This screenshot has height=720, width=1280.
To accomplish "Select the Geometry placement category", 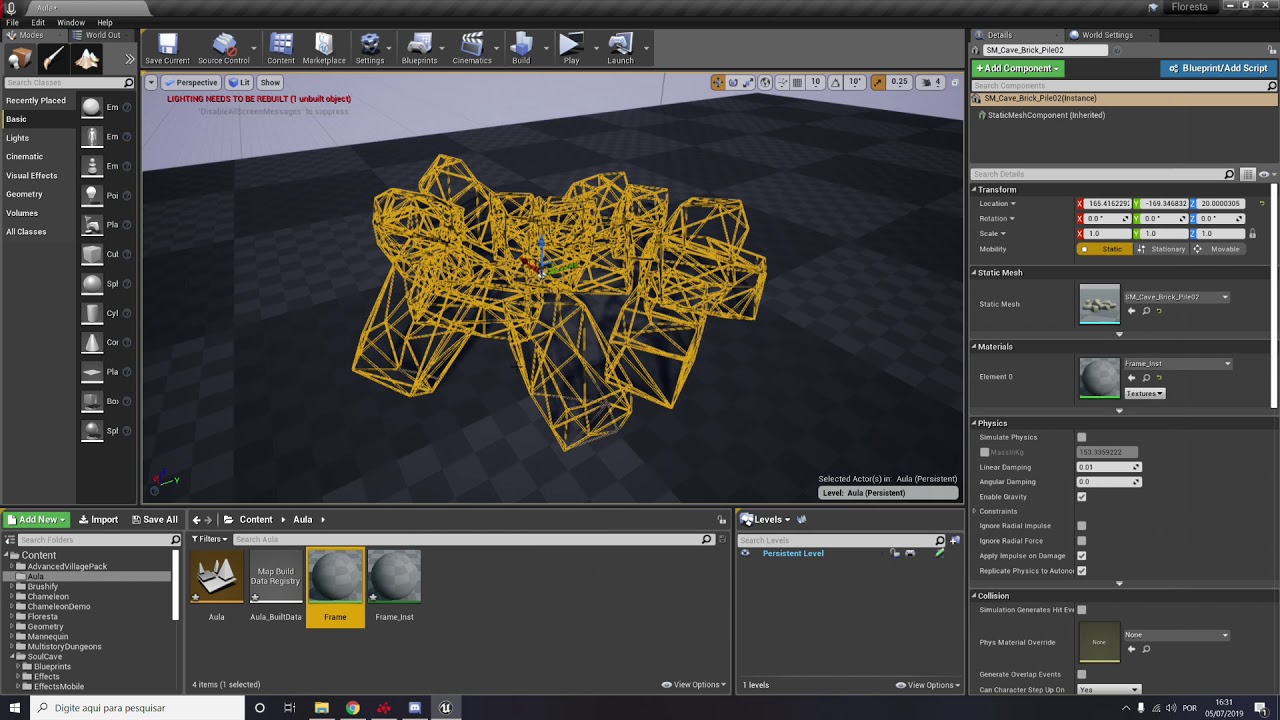I will coord(24,194).
